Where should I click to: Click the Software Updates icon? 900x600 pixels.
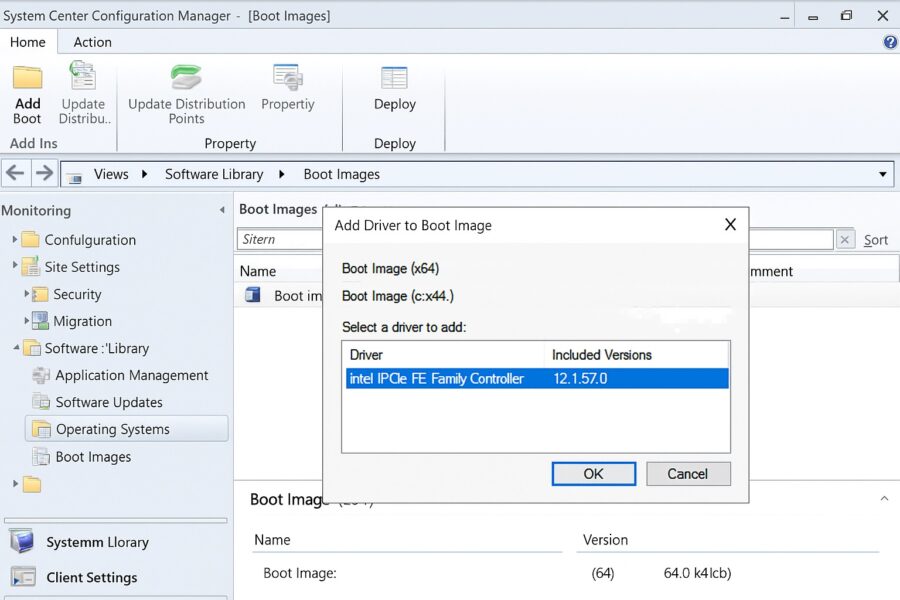point(42,402)
